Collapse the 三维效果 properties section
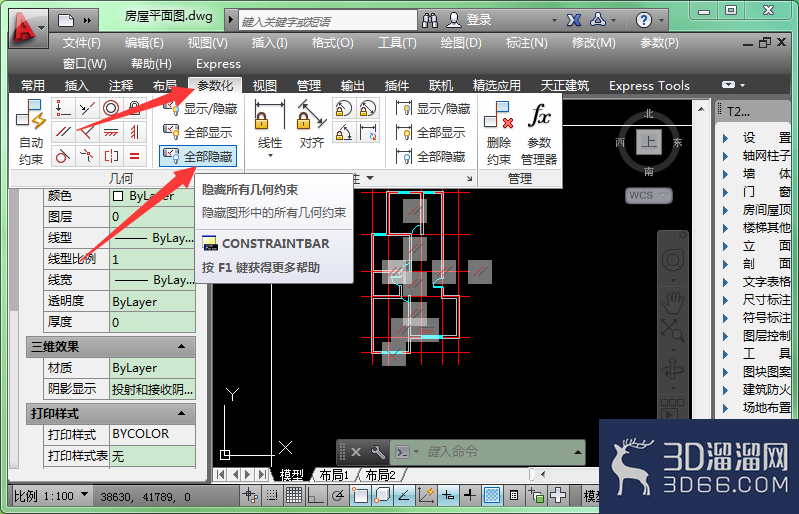The width and height of the screenshot is (799, 514). point(181,346)
